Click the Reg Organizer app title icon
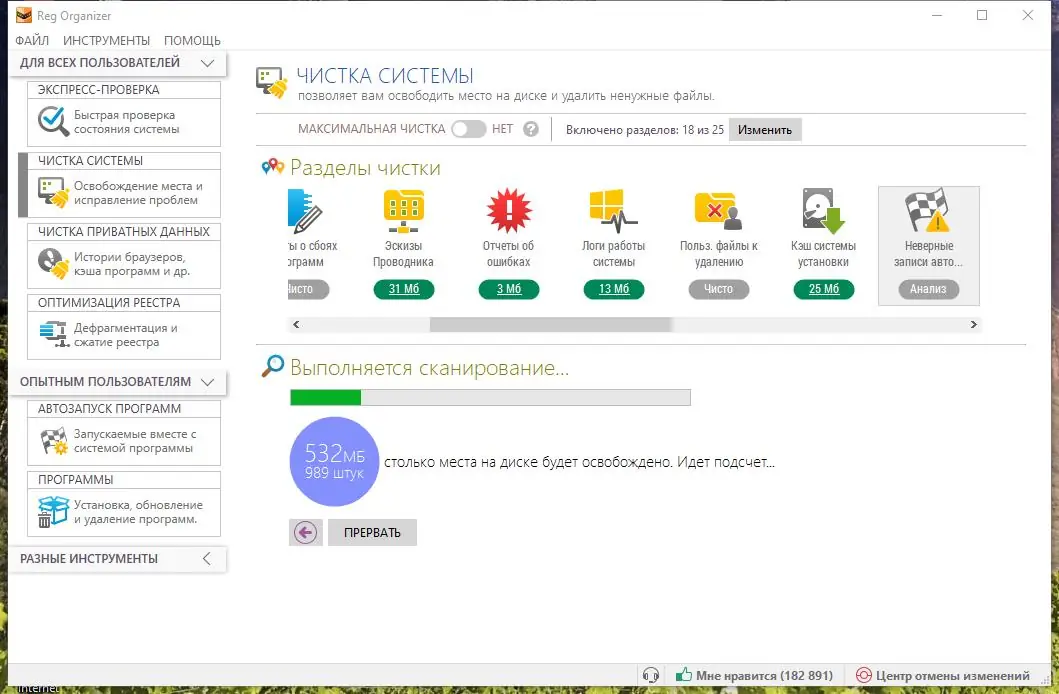 (24, 15)
